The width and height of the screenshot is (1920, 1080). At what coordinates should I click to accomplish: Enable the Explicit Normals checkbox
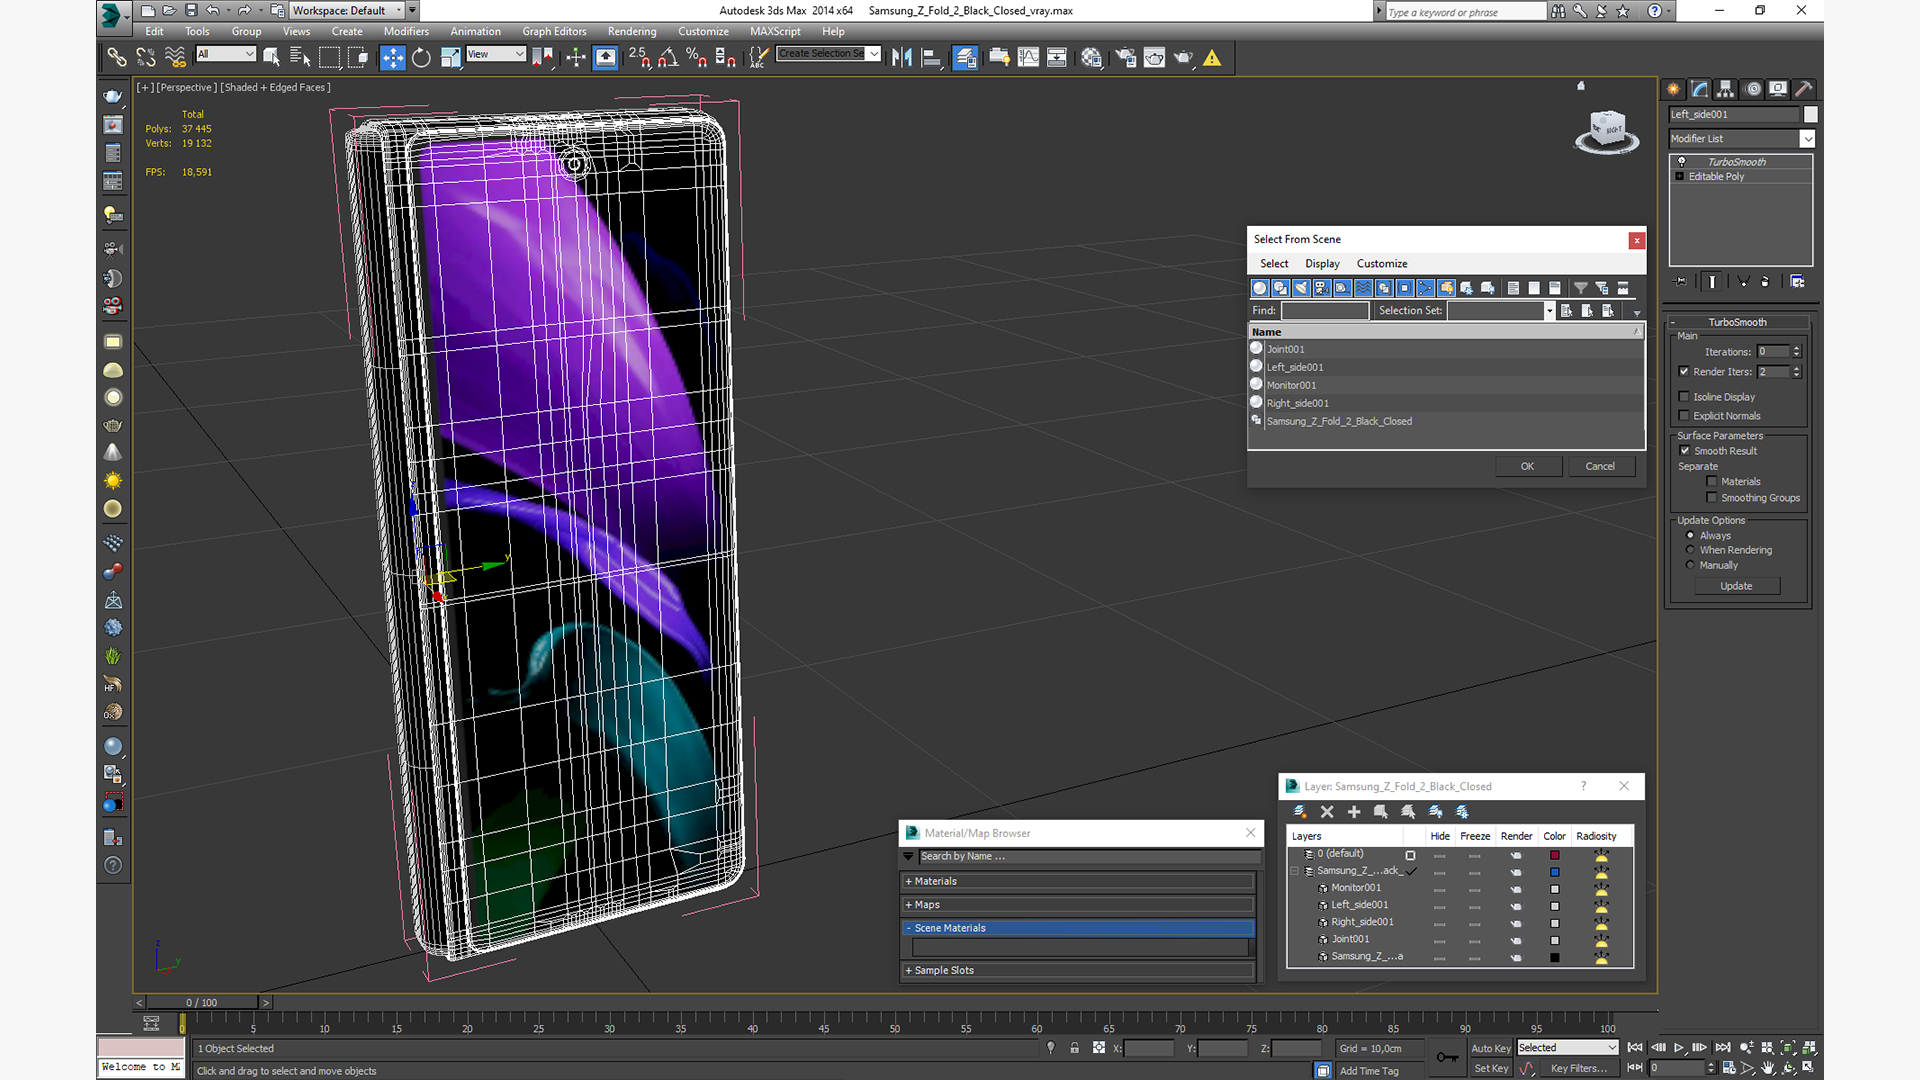coord(1684,415)
